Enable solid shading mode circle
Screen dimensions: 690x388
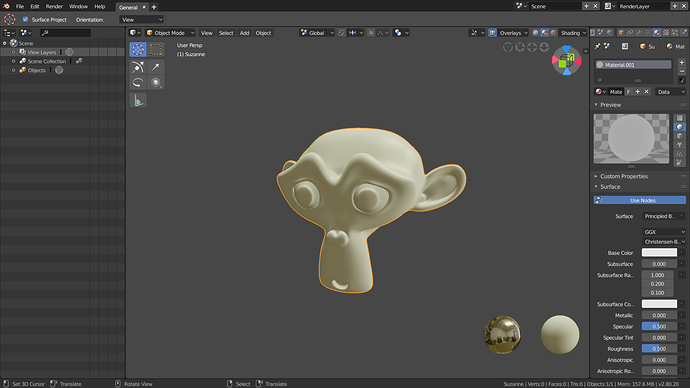(535, 33)
